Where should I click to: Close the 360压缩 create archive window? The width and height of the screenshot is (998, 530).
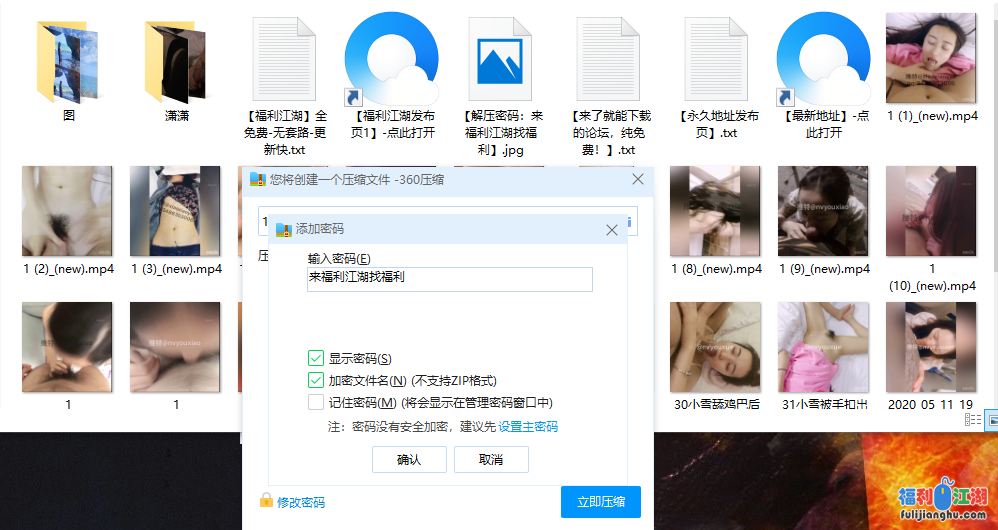point(638,180)
